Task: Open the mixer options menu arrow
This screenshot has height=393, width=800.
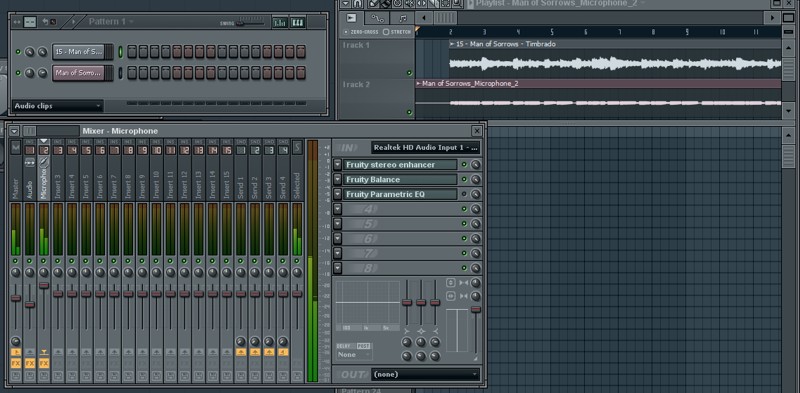Action: coord(14,131)
